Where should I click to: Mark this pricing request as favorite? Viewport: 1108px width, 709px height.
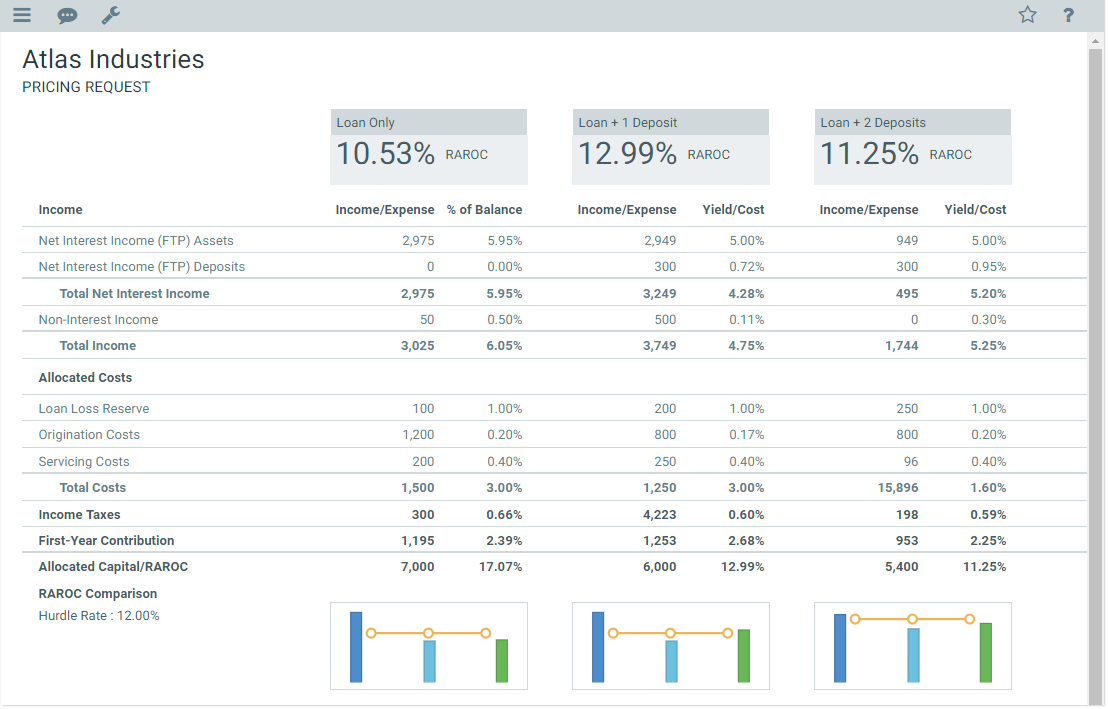[x=1027, y=15]
